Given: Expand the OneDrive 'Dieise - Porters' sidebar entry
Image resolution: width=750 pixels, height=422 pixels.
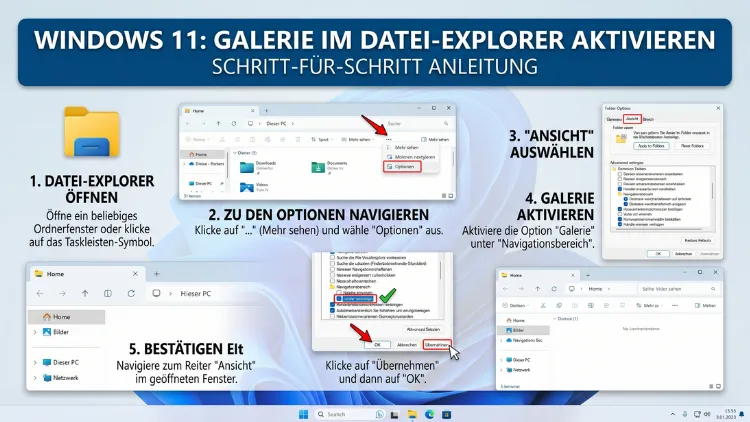Looking at the screenshot, I should coord(184,164).
